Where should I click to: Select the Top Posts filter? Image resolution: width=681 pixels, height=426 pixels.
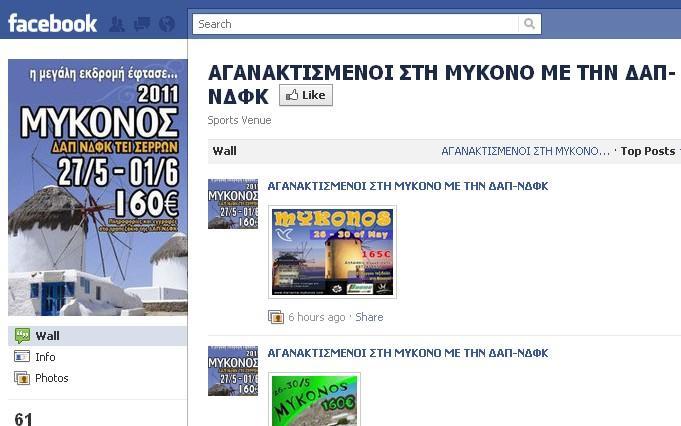click(648, 151)
